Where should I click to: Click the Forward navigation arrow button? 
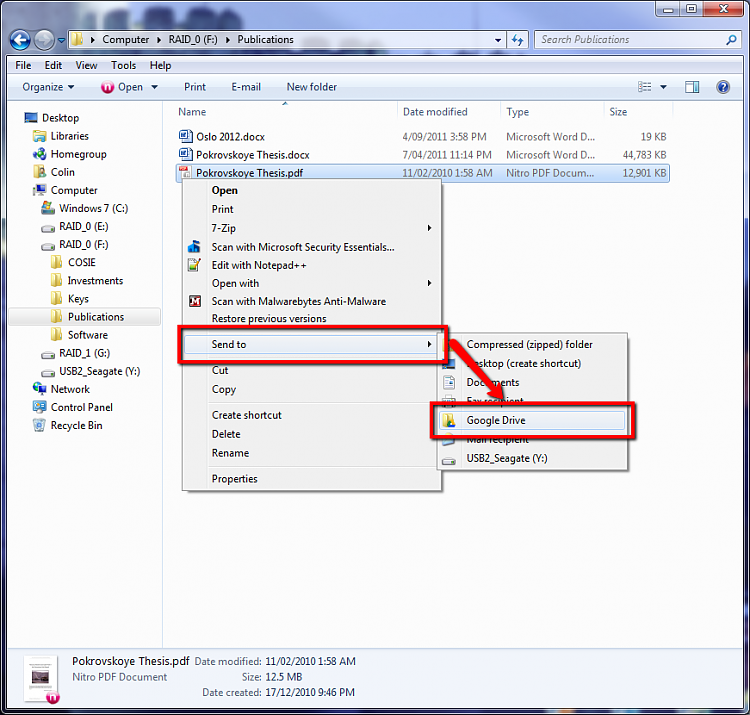44,40
